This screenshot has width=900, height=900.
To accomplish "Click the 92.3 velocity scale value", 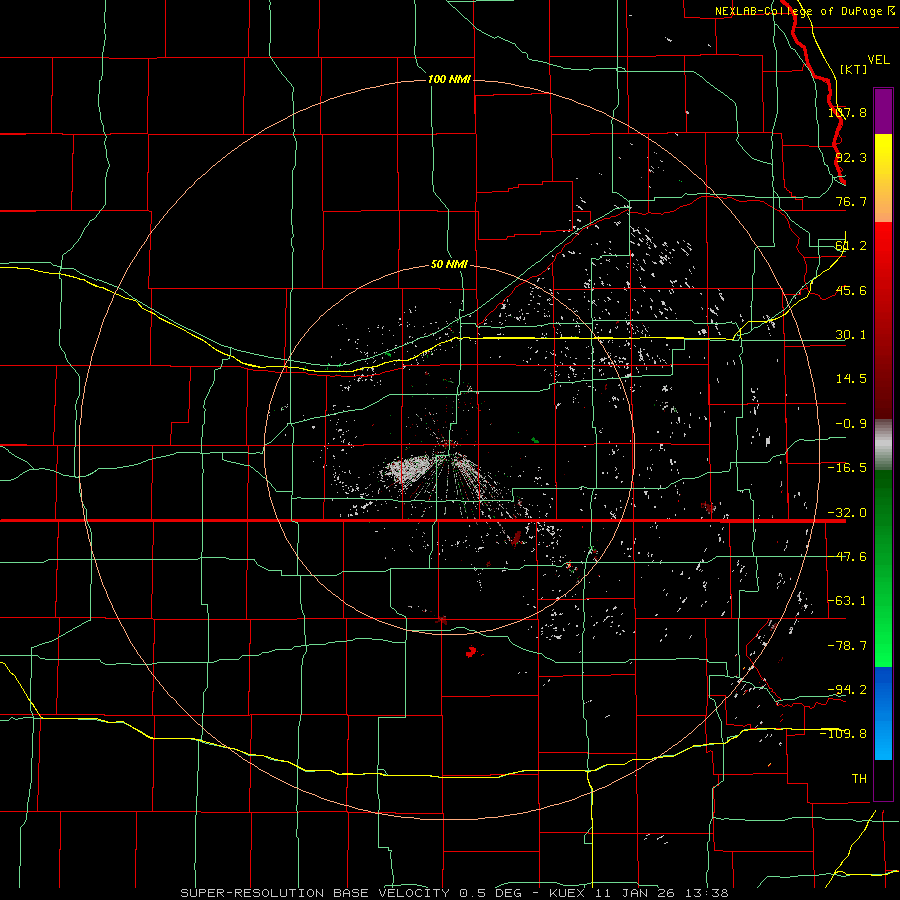I will pos(851,157).
